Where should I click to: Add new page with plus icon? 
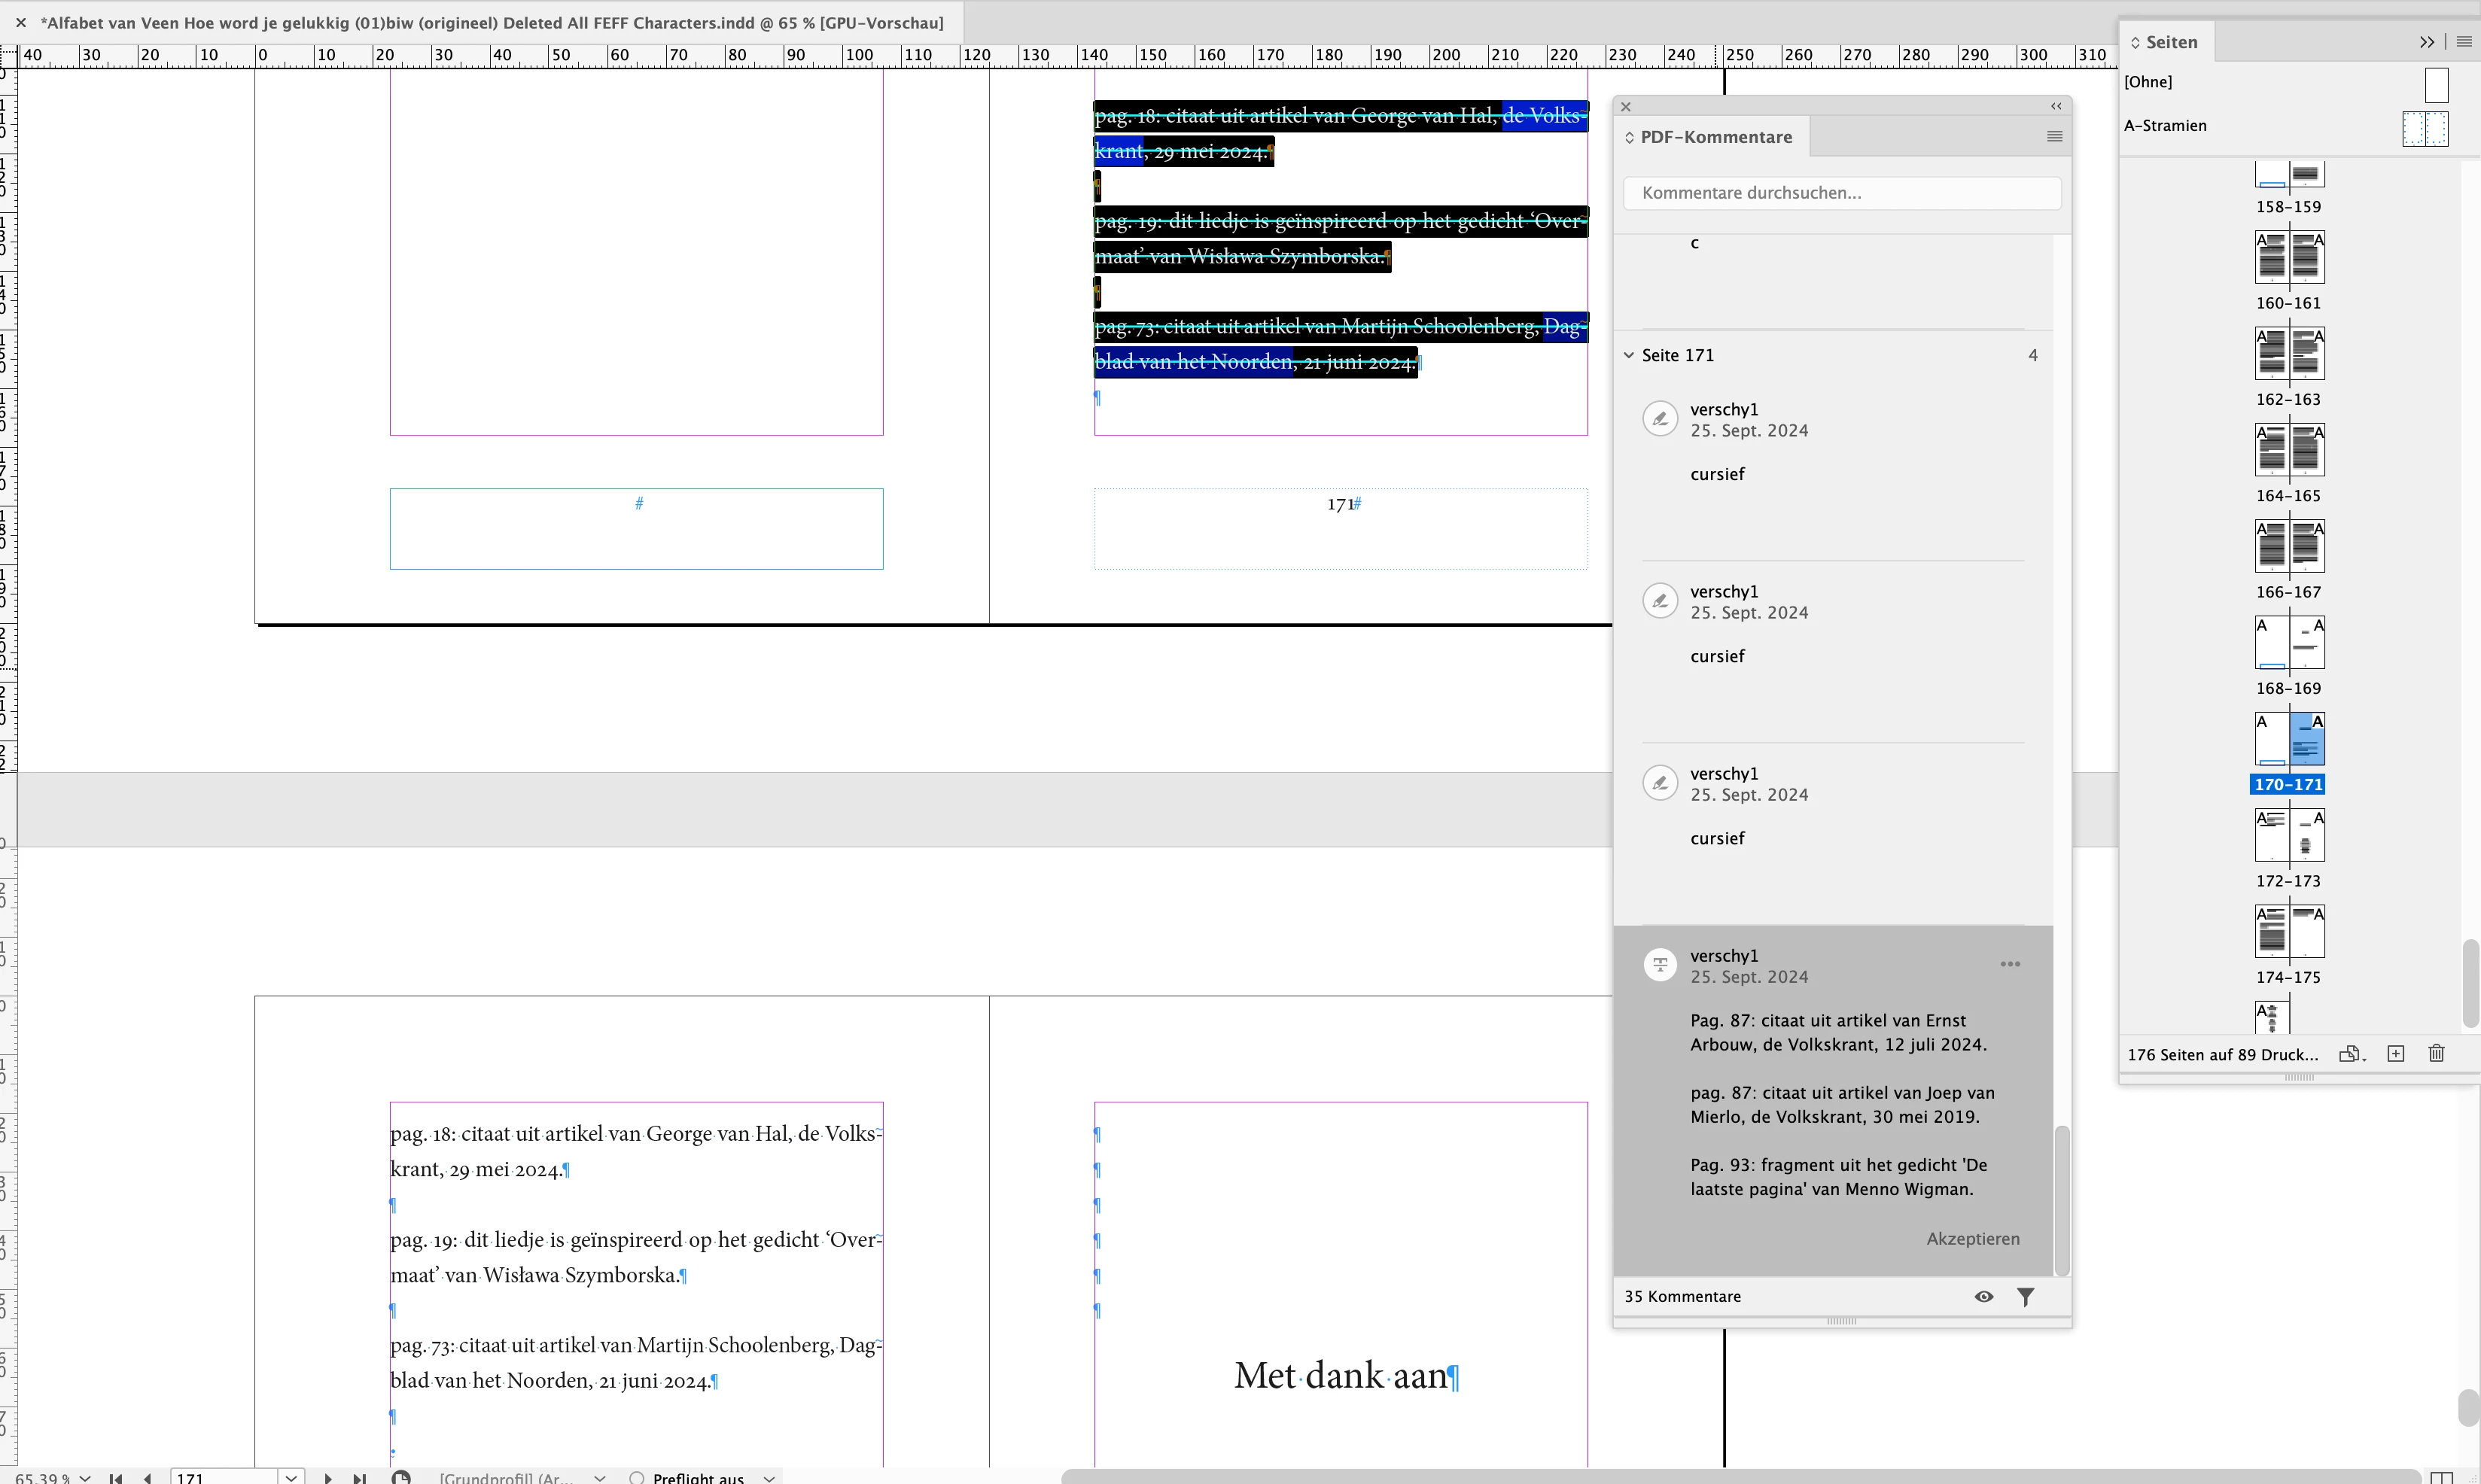click(2395, 1053)
